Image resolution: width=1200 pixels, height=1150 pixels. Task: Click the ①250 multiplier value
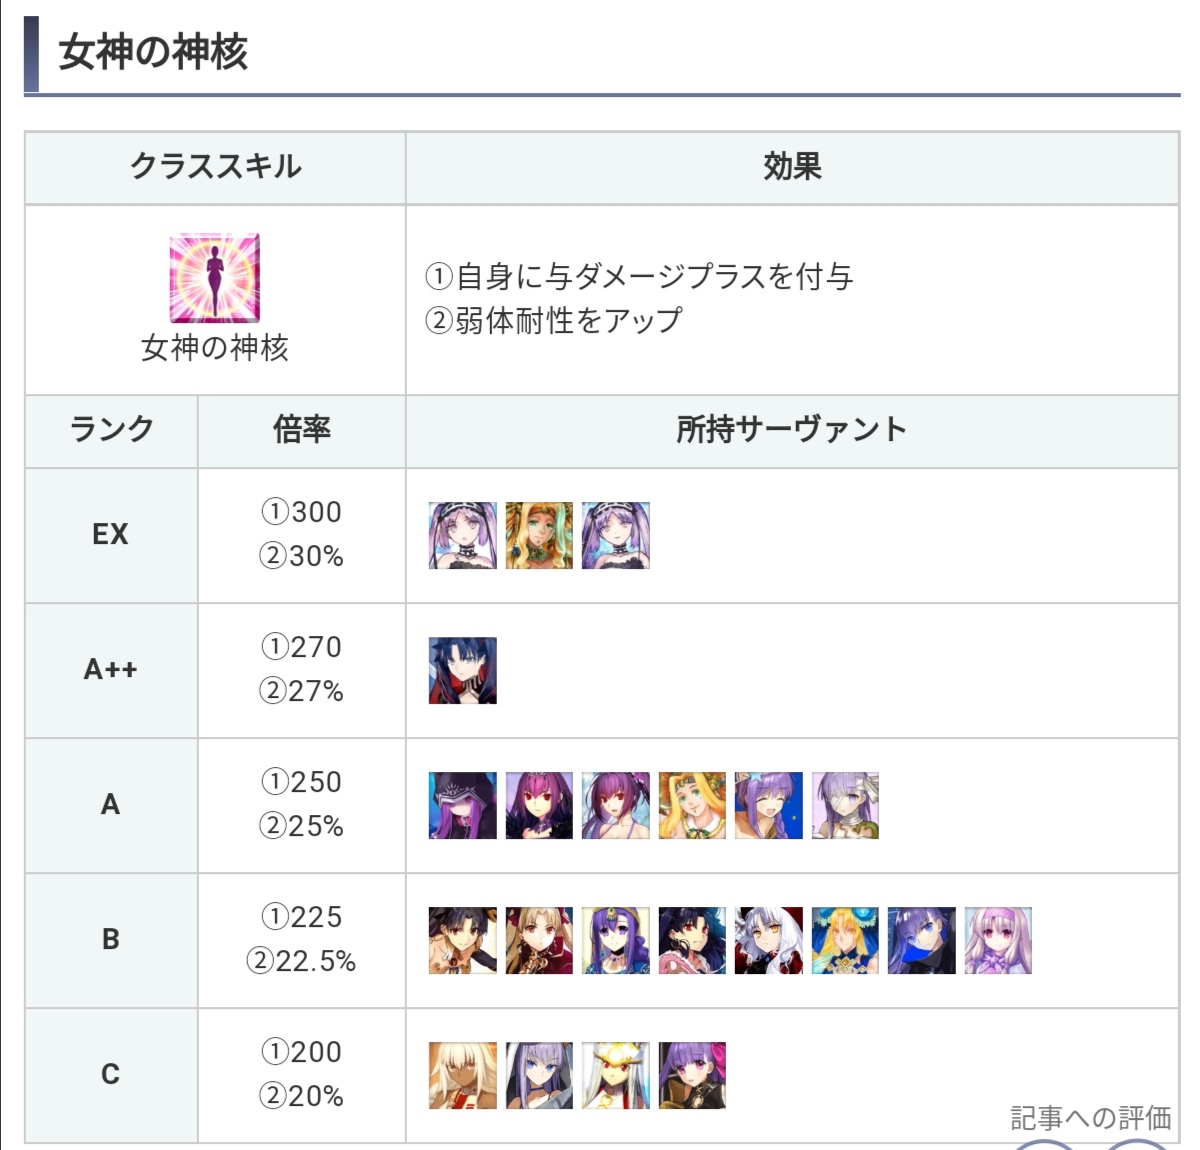[302, 782]
